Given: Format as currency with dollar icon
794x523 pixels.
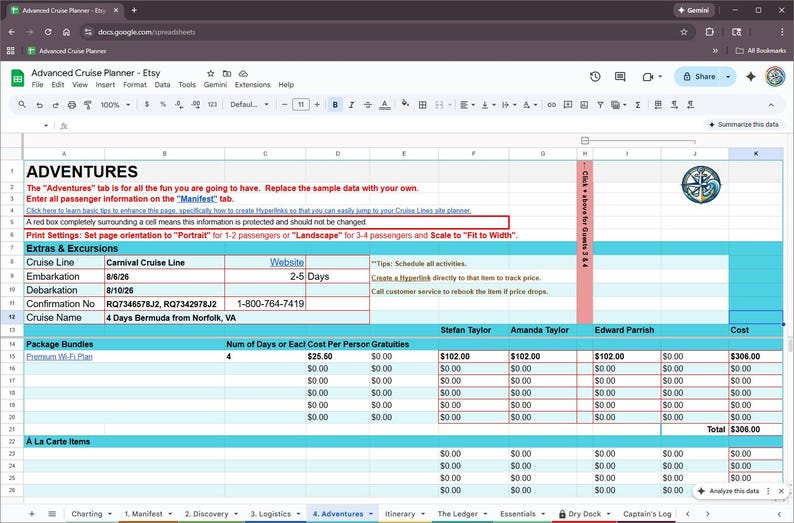Looking at the screenshot, I should 147,104.
